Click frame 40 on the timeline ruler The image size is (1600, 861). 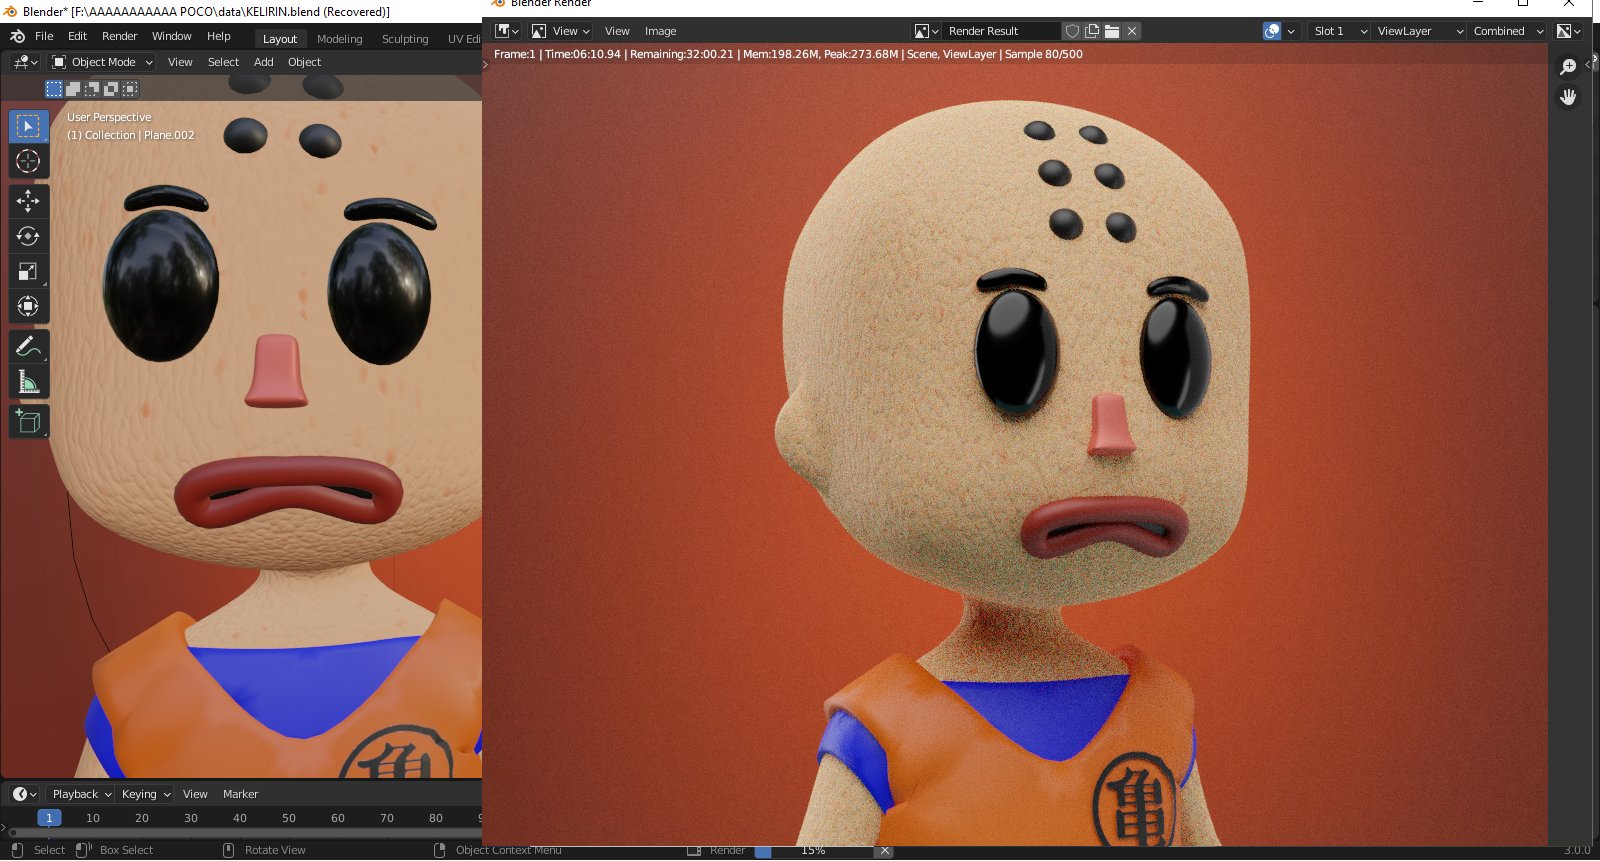(240, 818)
